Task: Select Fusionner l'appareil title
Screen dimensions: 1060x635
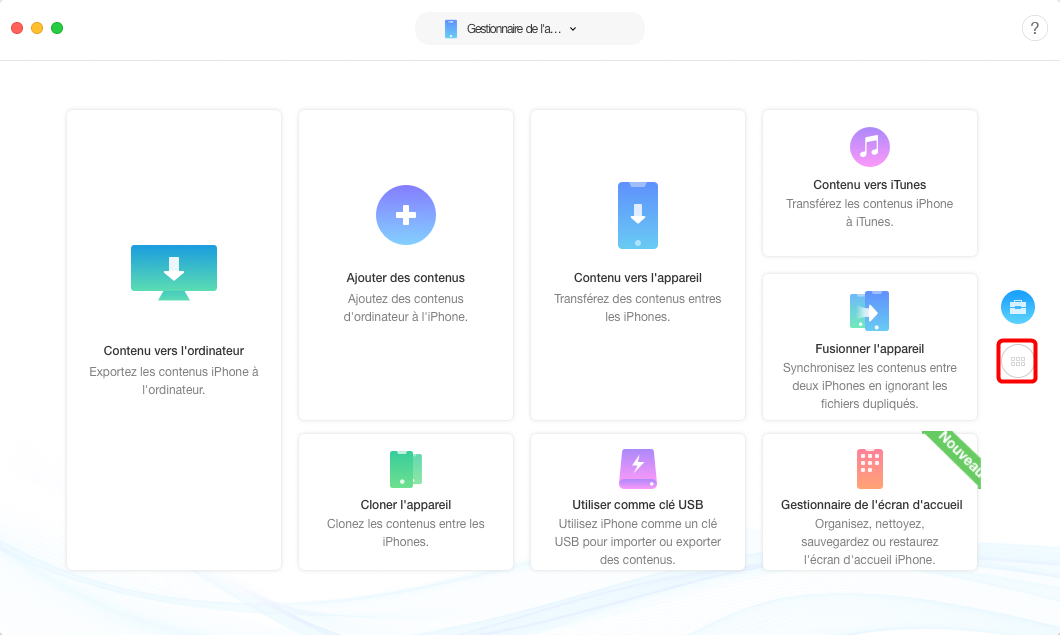Action: click(869, 348)
